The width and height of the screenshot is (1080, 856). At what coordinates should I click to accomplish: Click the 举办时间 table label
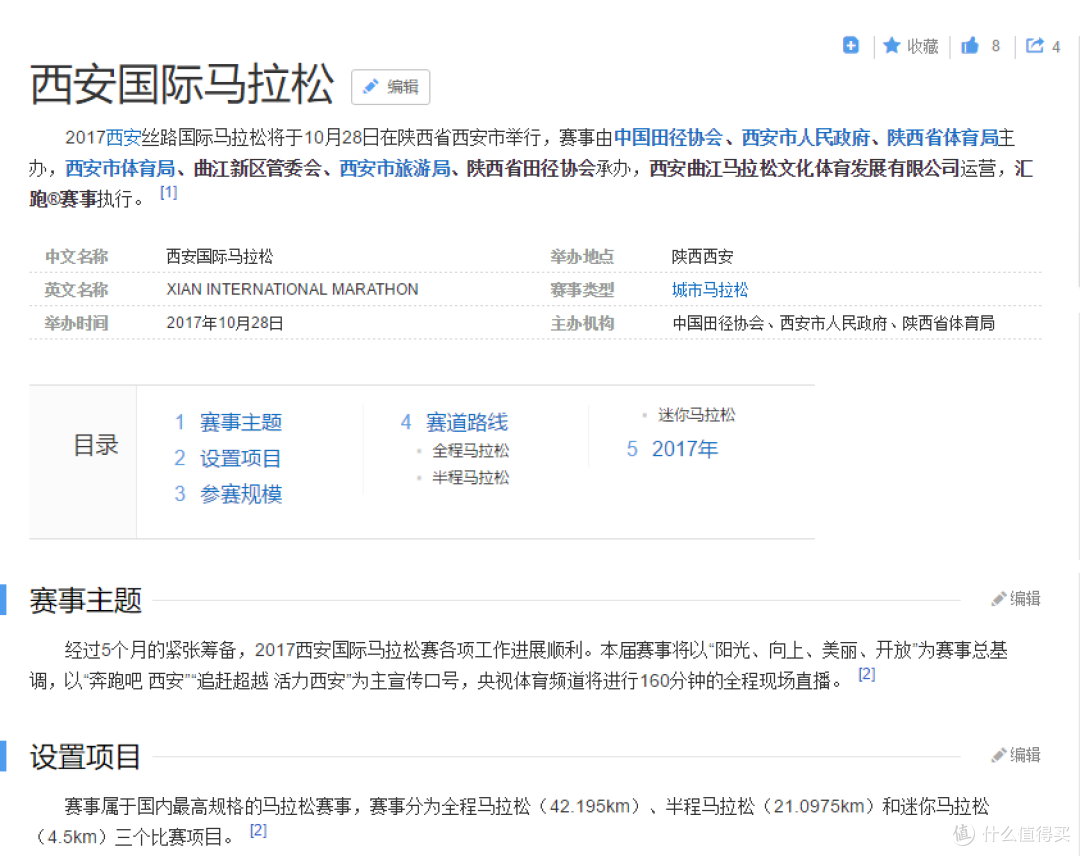[x=76, y=323]
